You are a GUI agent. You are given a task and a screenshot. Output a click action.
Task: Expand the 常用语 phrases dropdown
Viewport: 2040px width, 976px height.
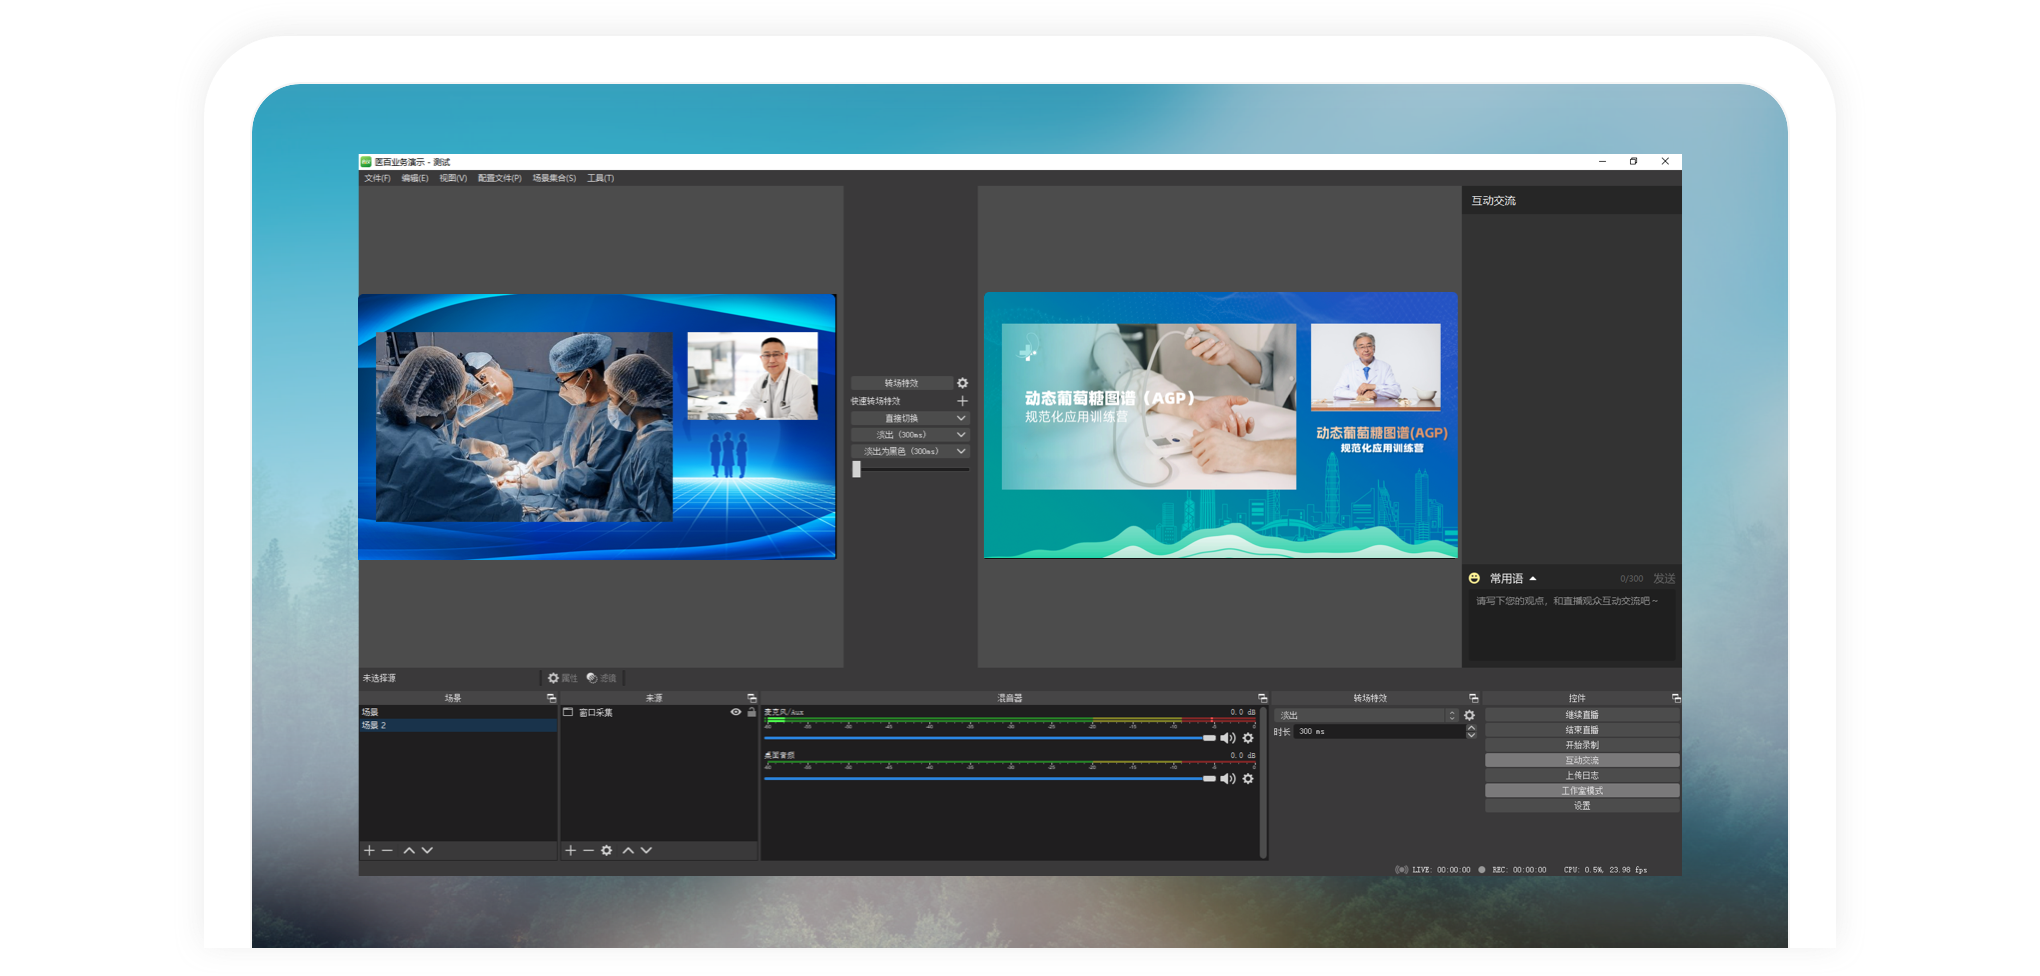pyautogui.click(x=1512, y=578)
